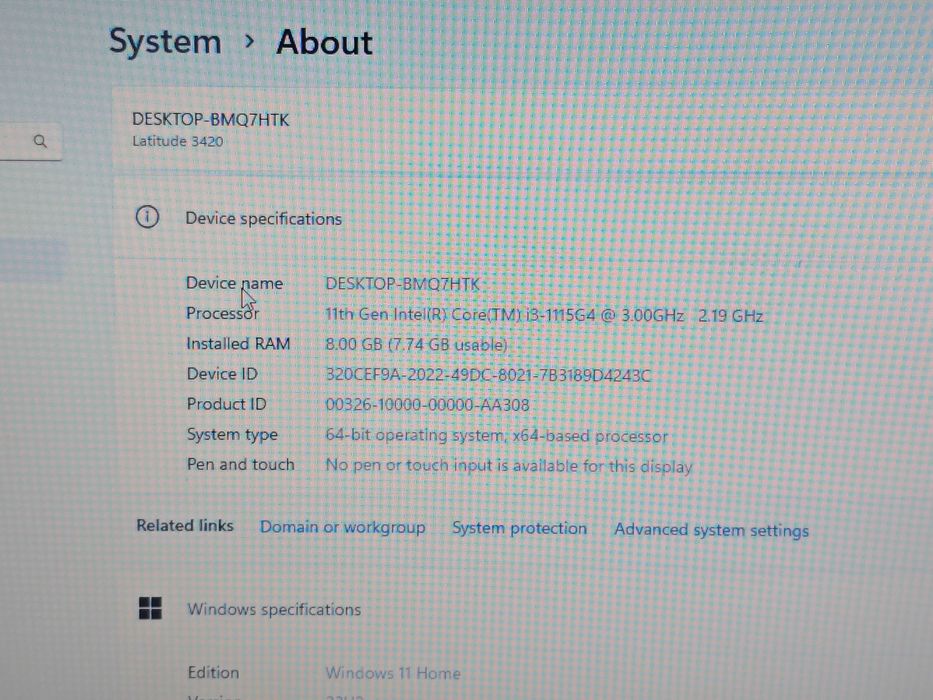
Task: Select the No pen or touch input text
Action: click(509, 465)
